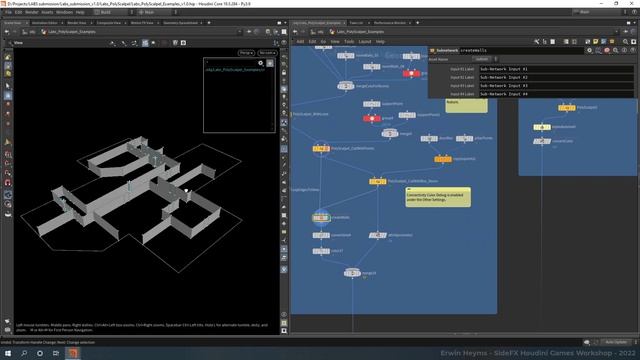
Task: Click the parameter pane search magnifier
Action: pyautogui.click(x=616, y=50)
